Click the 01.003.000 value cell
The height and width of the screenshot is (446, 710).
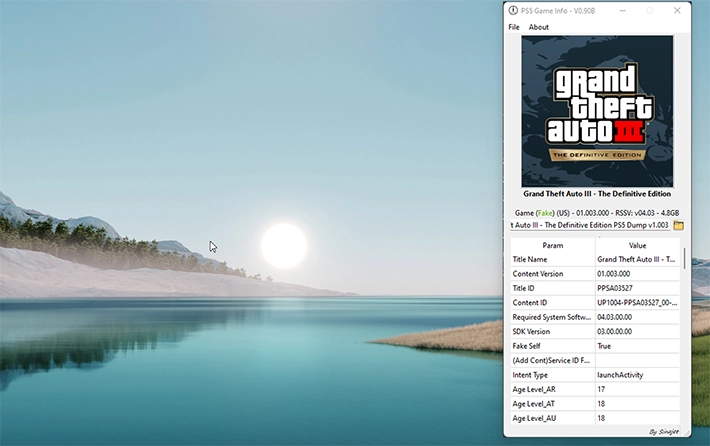pyautogui.click(x=637, y=274)
